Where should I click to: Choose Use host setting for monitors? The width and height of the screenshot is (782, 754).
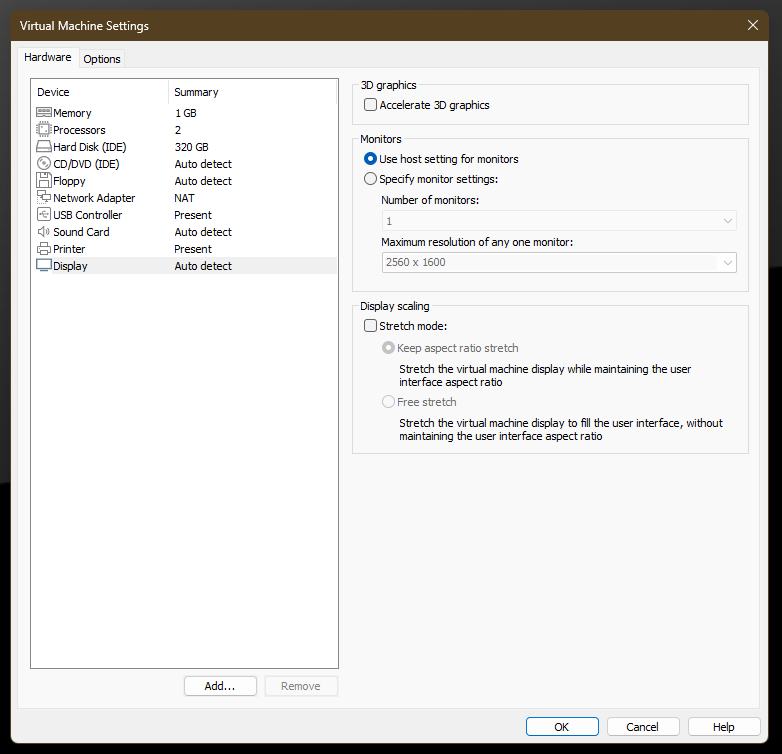click(x=370, y=159)
